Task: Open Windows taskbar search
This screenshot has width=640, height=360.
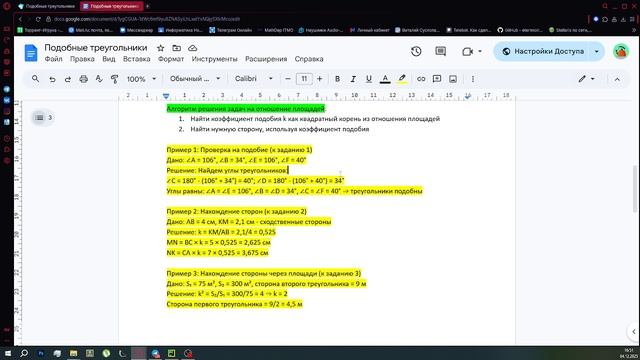Action: tap(24, 353)
